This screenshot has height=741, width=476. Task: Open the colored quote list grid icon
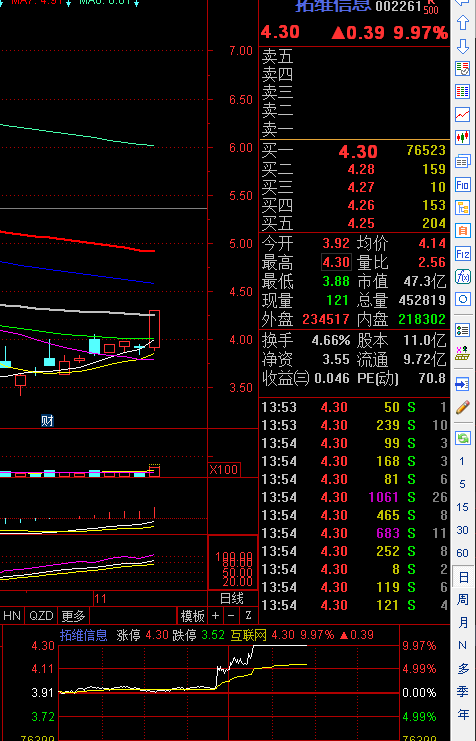point(463,91)
